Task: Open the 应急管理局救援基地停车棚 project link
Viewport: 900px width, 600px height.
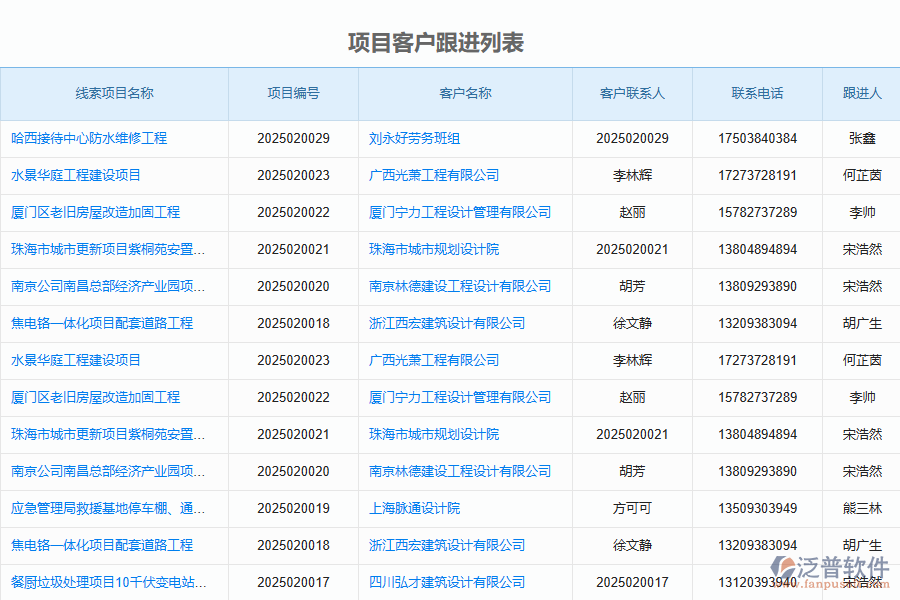Action: pos(108,508)
